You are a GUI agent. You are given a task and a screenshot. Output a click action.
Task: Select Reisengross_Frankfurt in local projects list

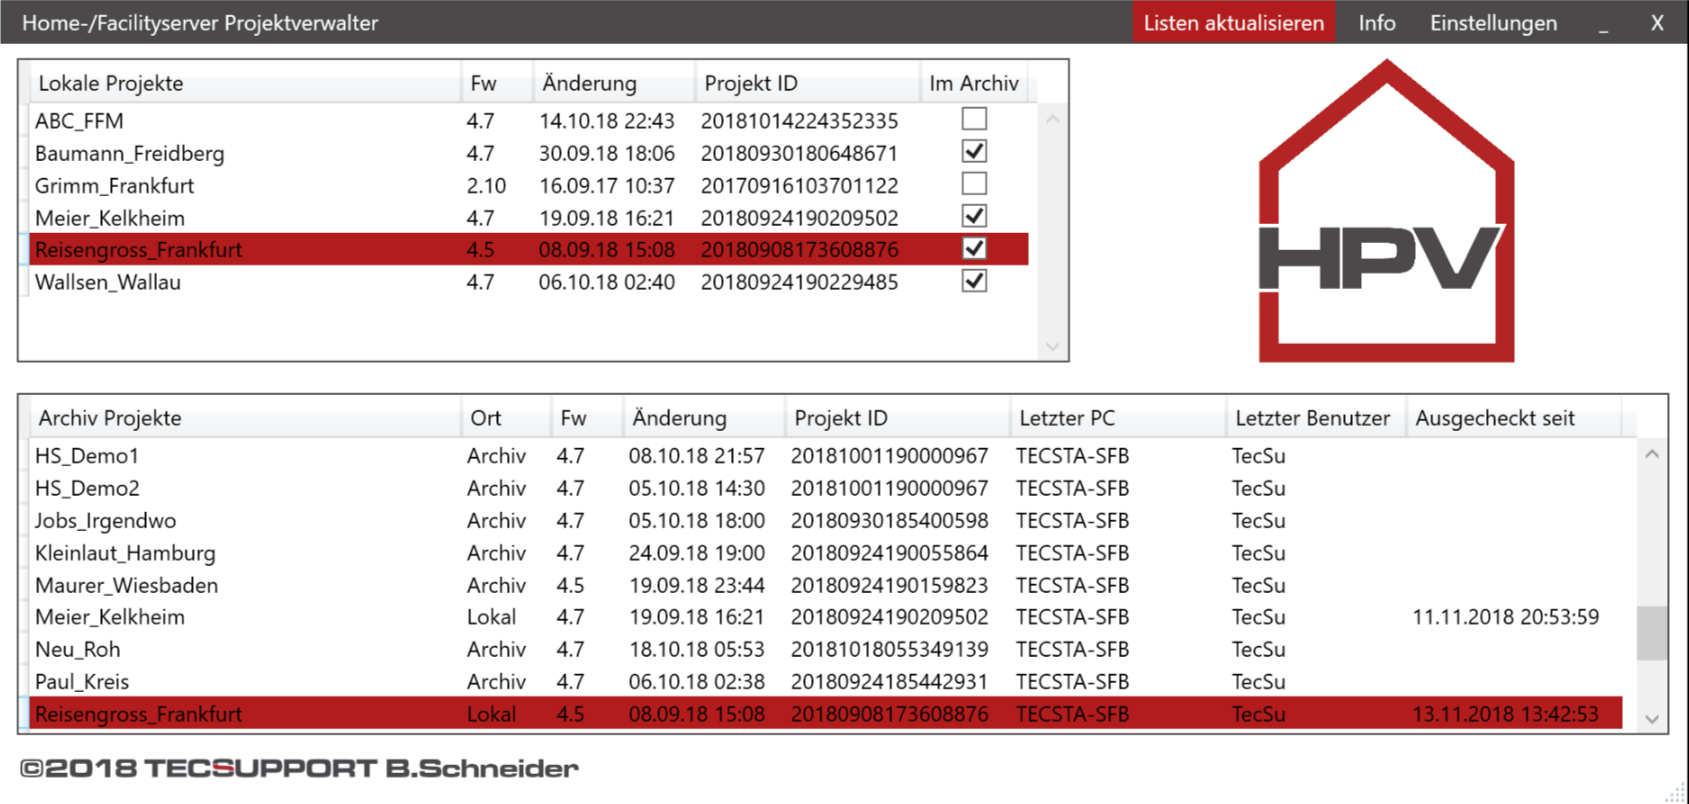click(x=138, y=250)
